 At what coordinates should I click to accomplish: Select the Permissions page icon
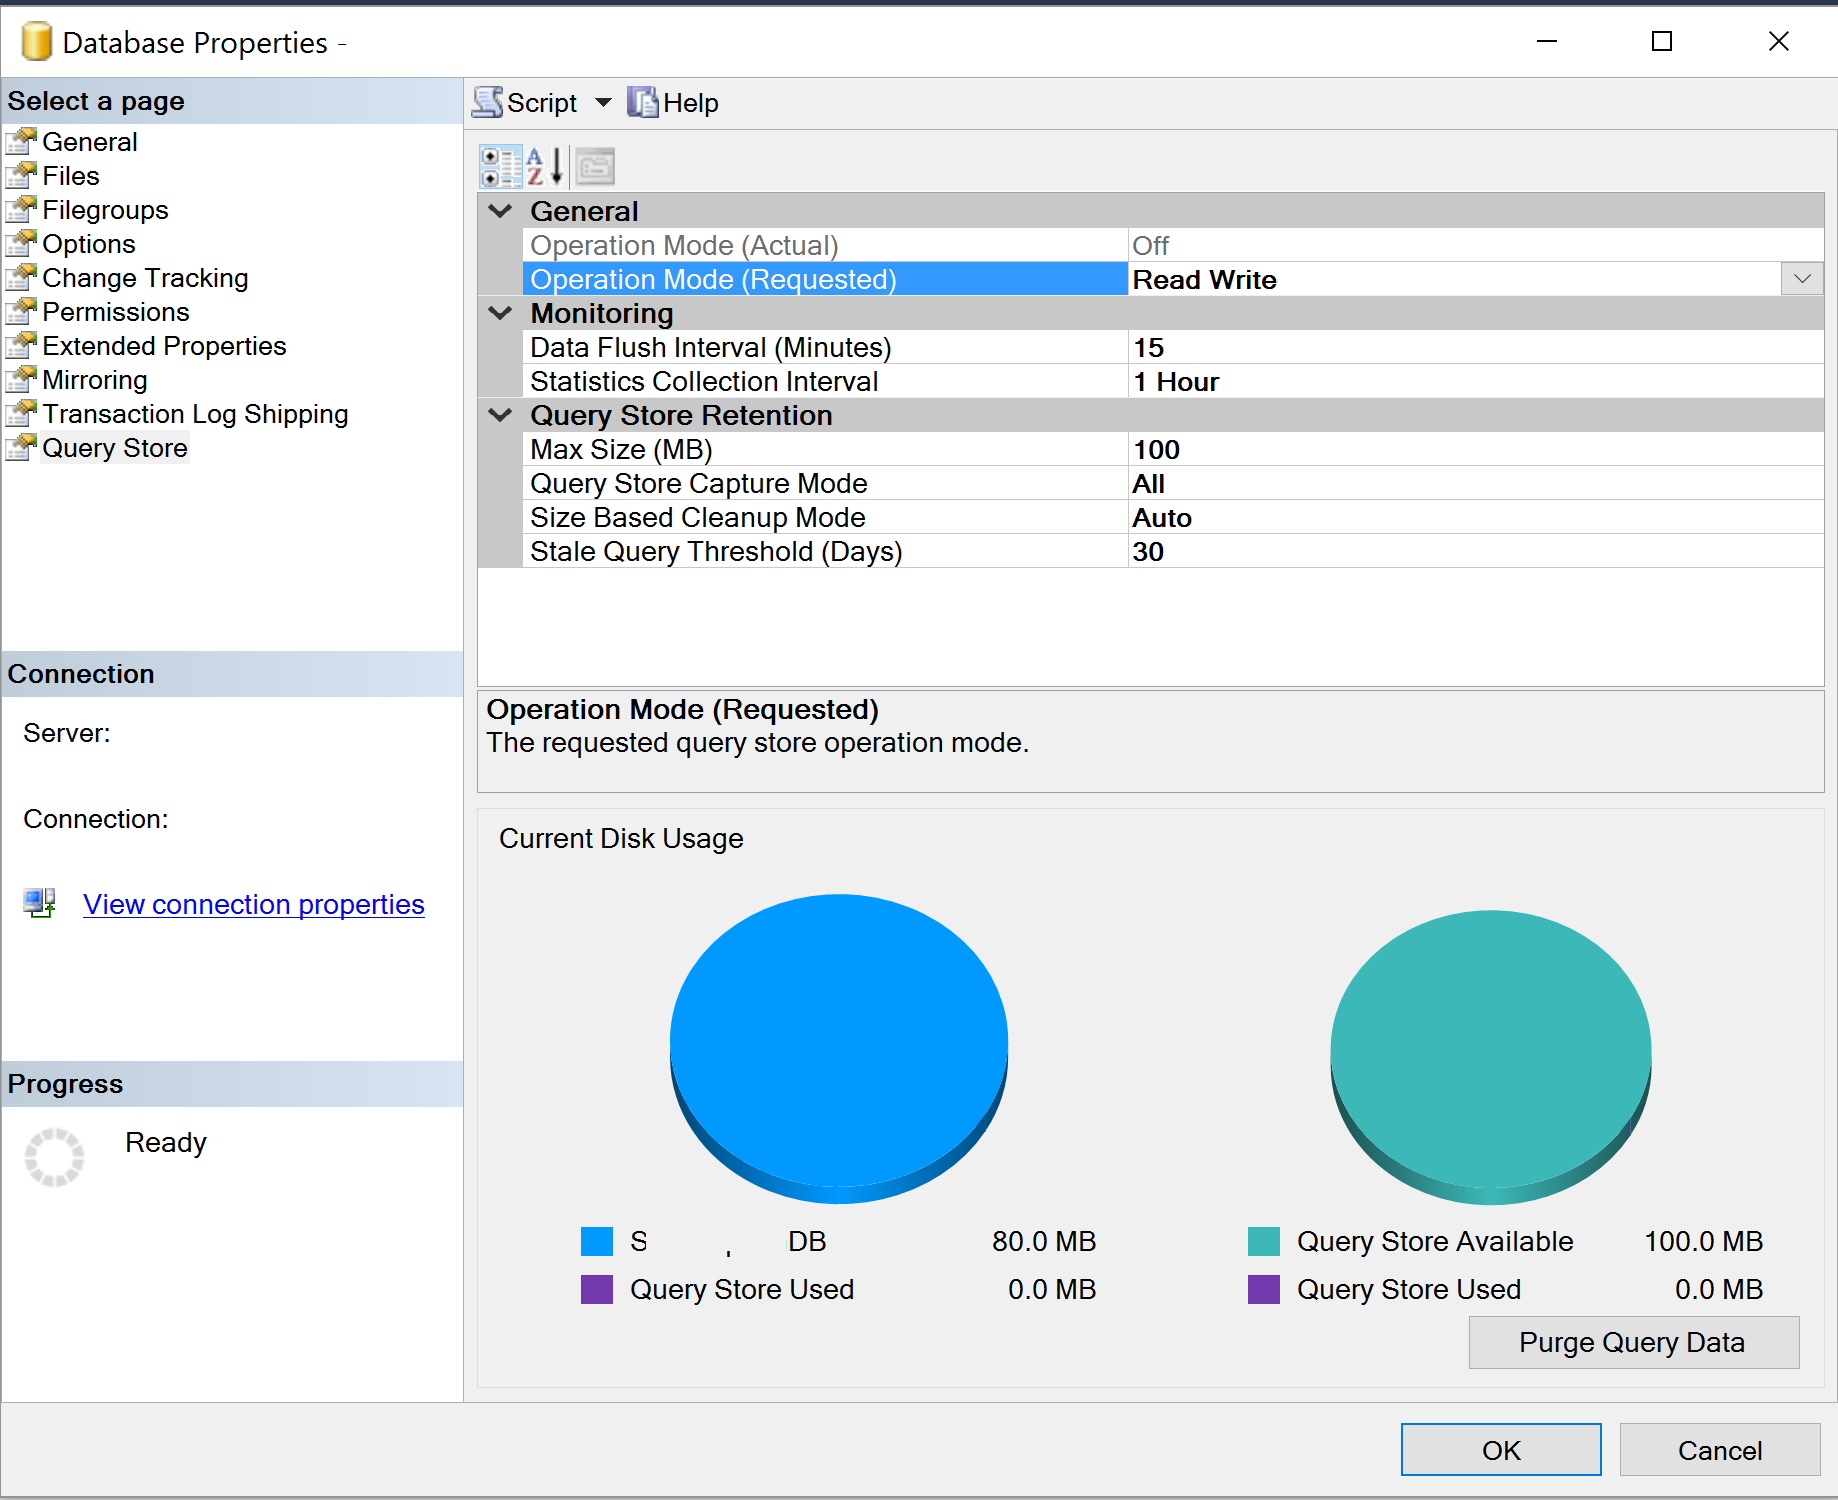click(x=20, y=312)
